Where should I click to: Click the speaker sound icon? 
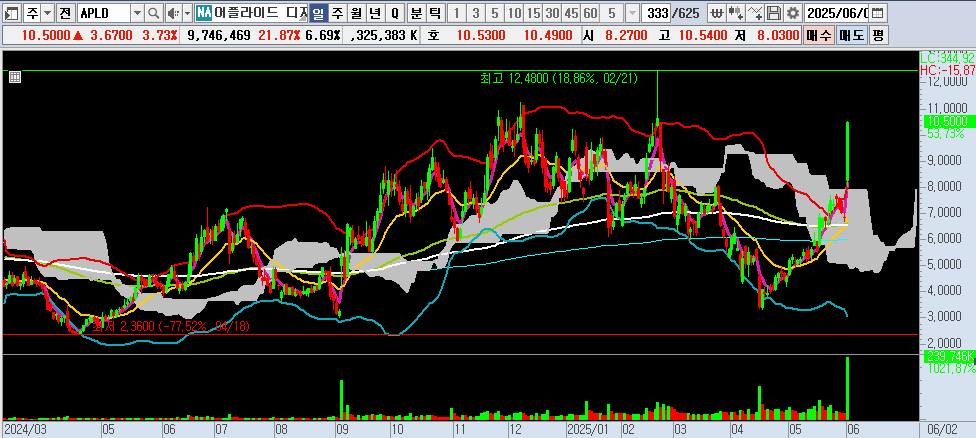point(173,12)
